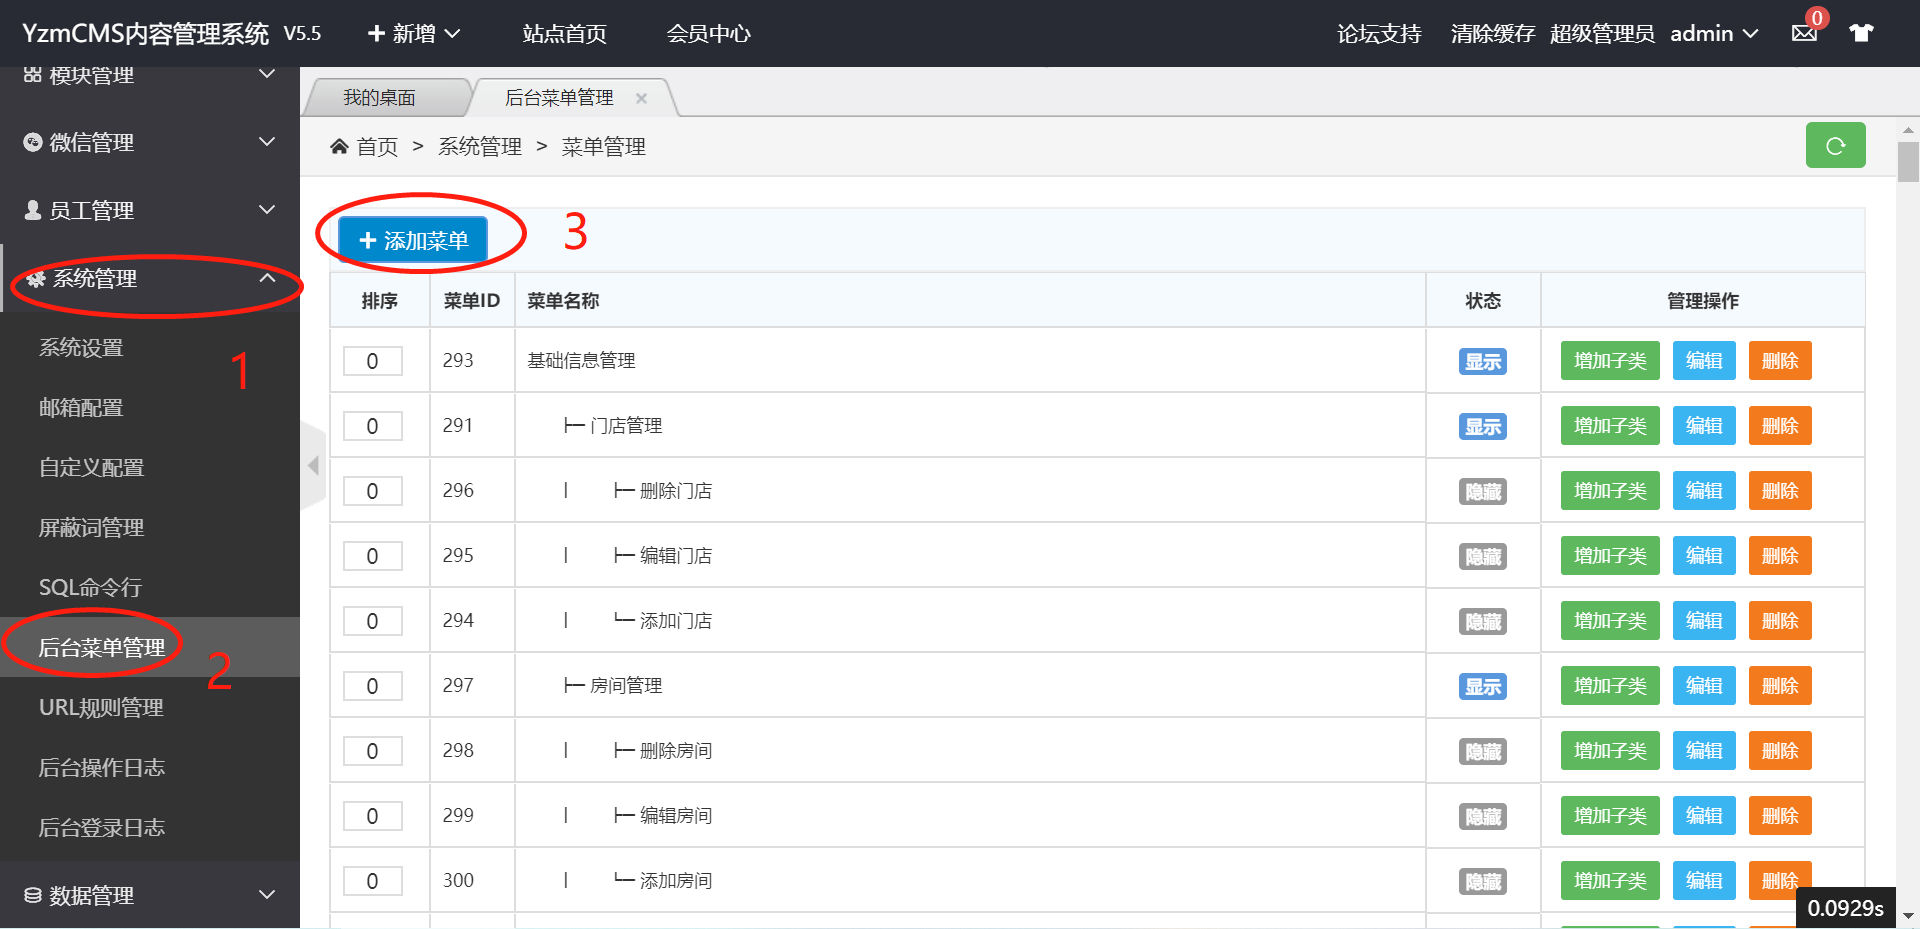Click the 超级管理员 role label
Viewport: 1920px width, 929px height.
(1602, 33)
